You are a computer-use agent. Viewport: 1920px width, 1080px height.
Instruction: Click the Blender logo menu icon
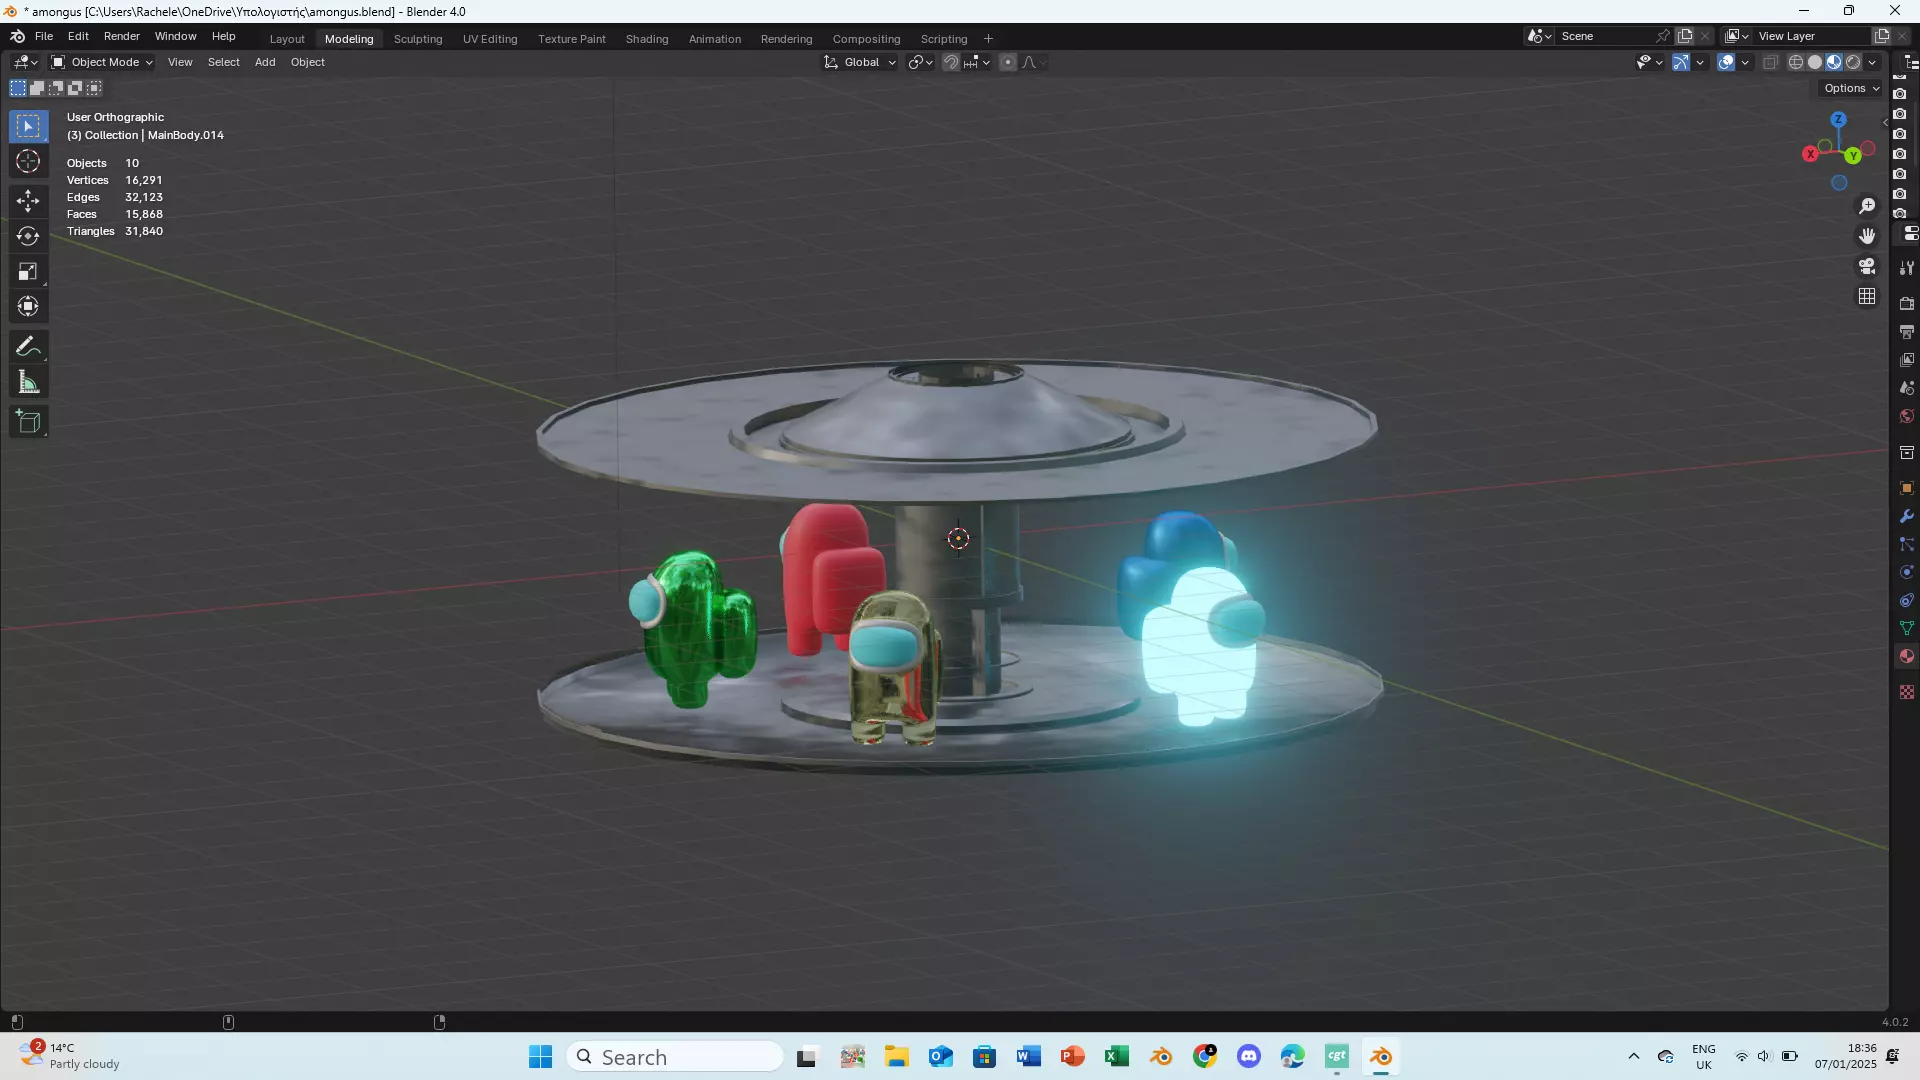[17, 36]
